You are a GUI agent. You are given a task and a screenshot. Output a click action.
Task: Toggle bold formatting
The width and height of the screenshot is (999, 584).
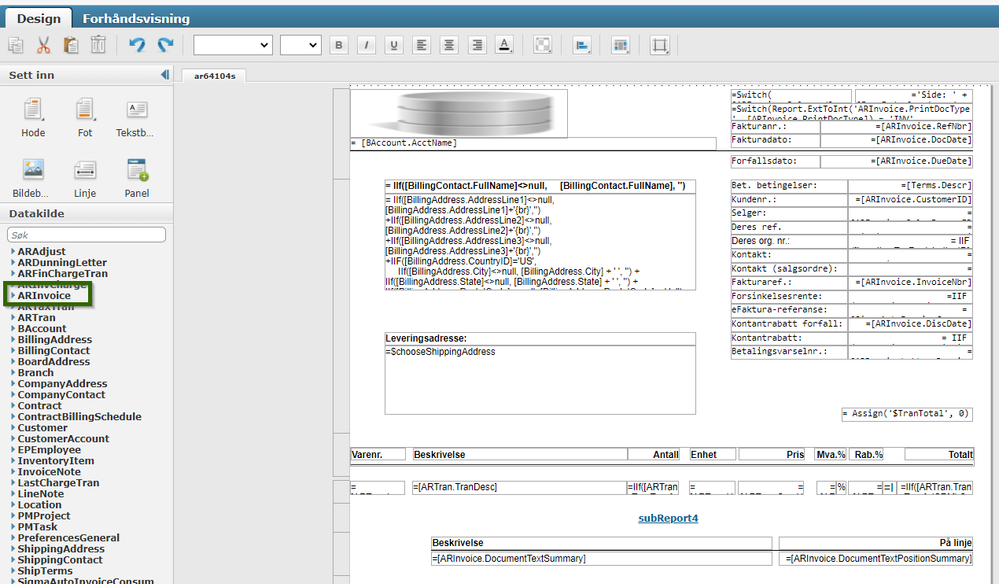pyautogui.click(x=339, y=45)
